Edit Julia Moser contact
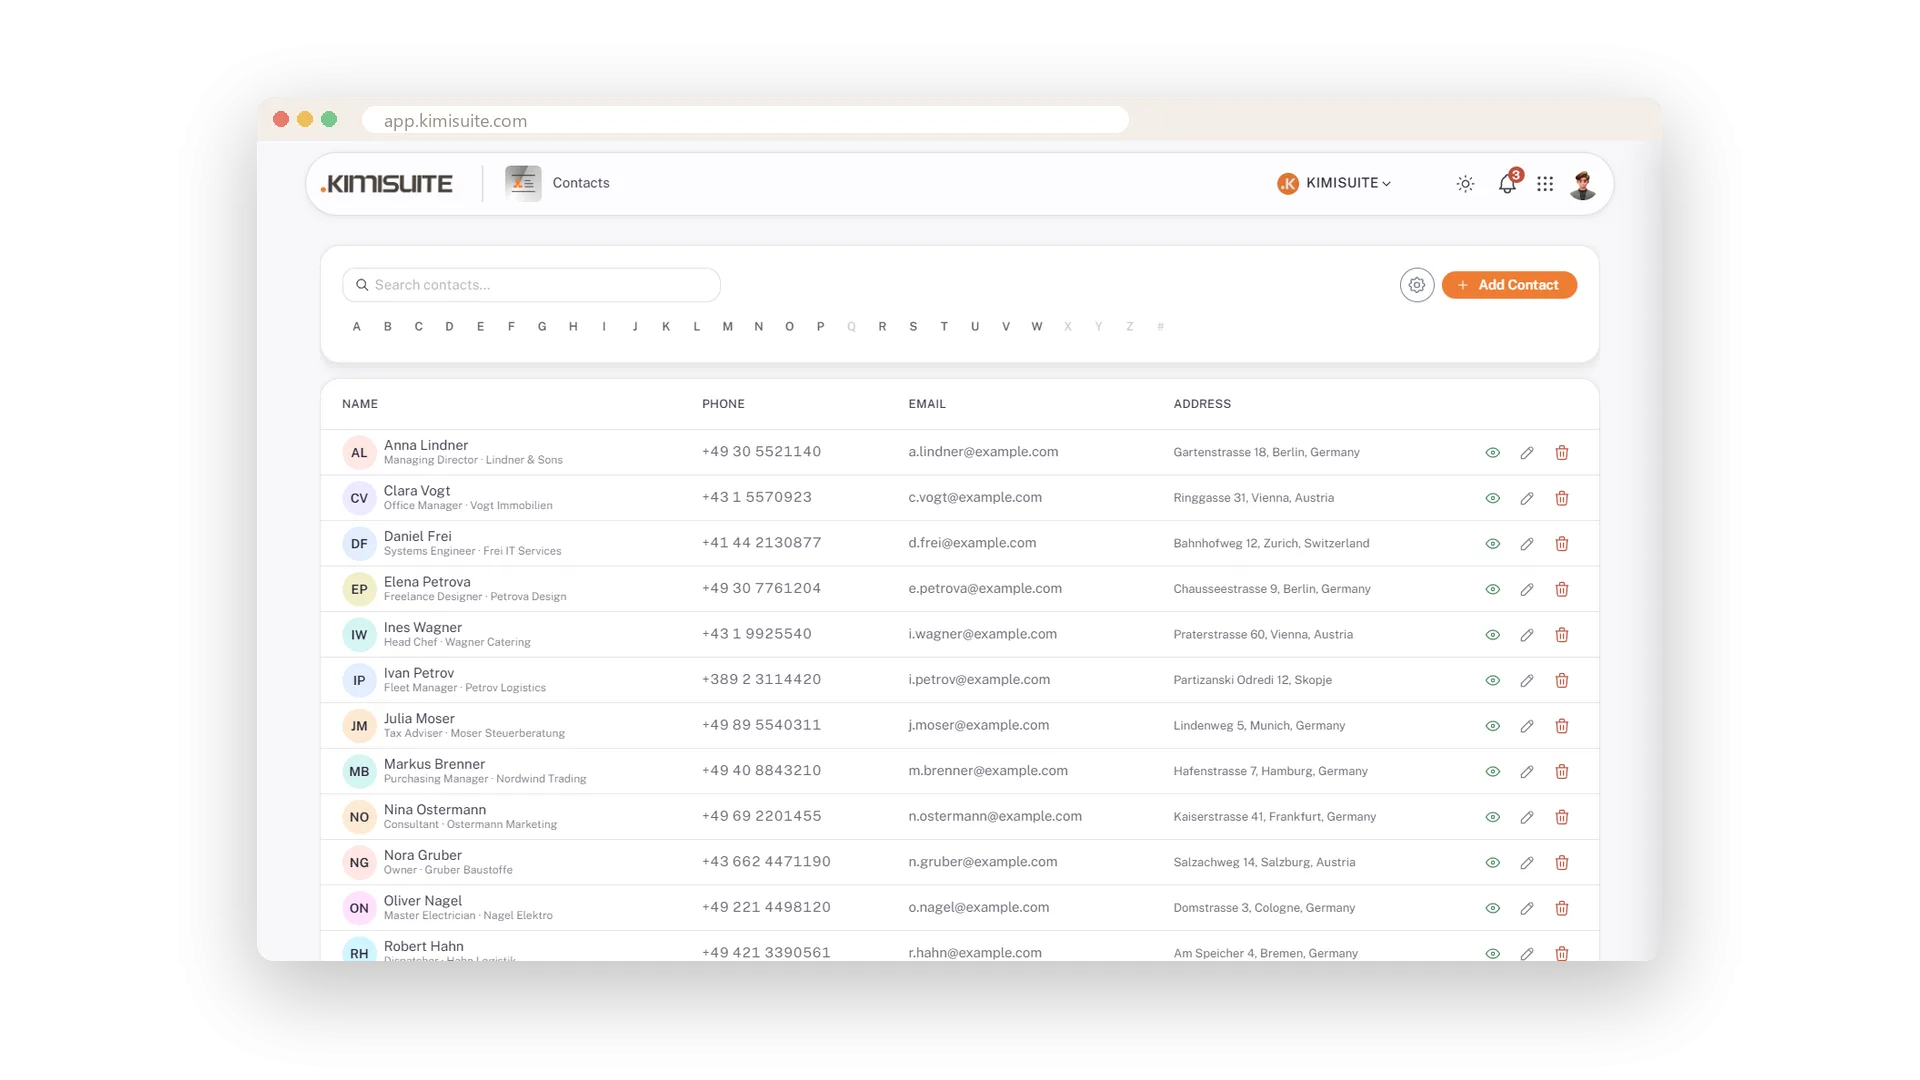Screen dimensions: 1920x1080 click(x=1527, y=726)
